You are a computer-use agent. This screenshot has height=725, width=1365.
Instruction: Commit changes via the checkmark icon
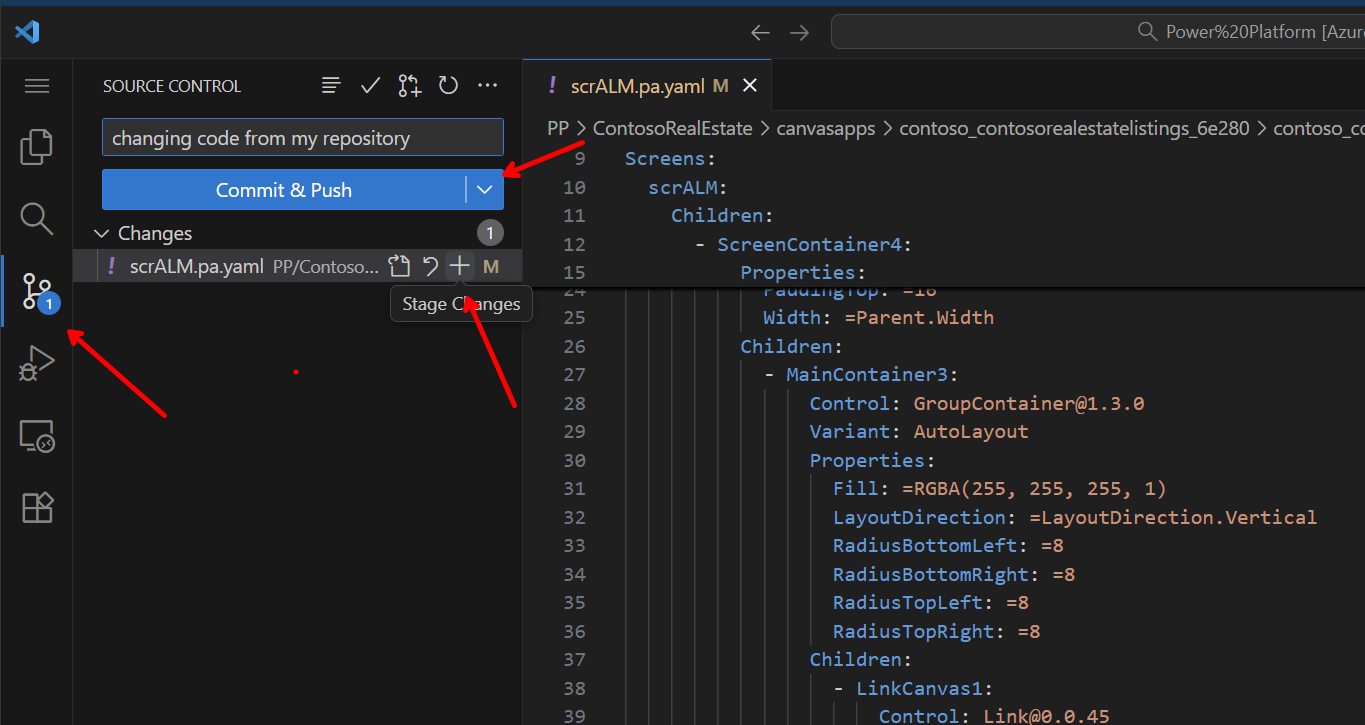(x=370, y=85)
